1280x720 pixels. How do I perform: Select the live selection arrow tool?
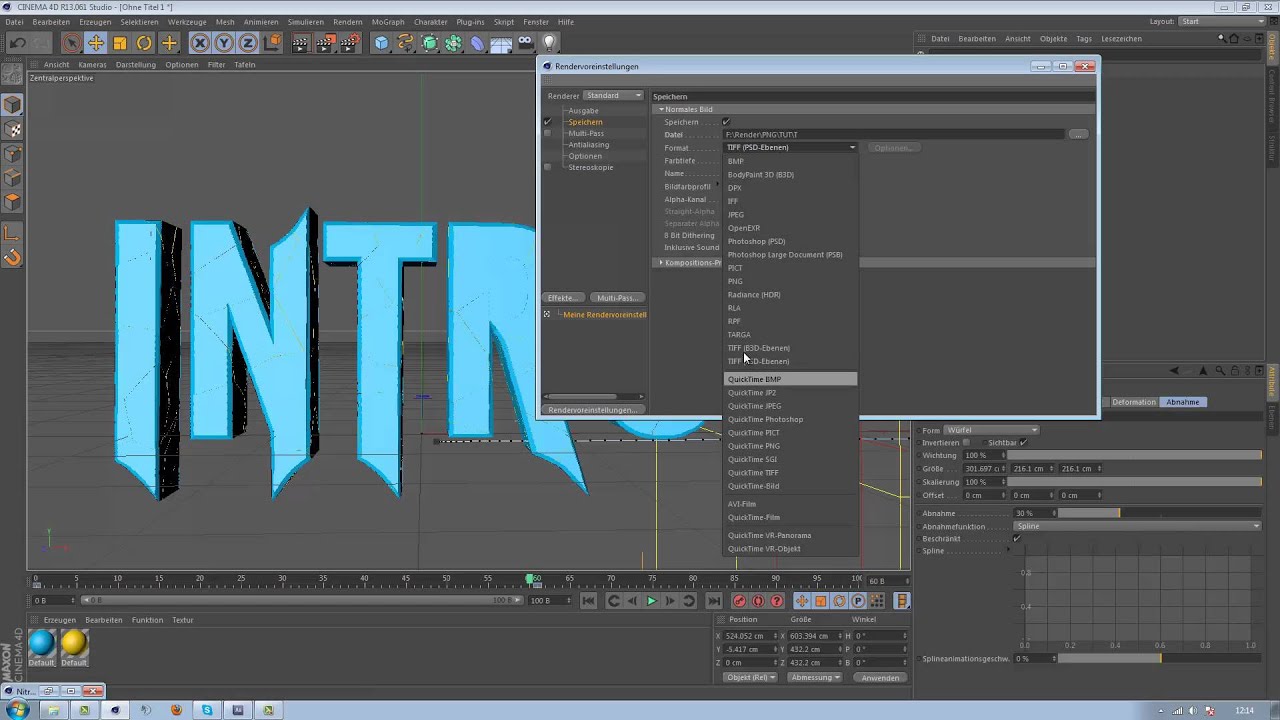click(x=71, y=43)
